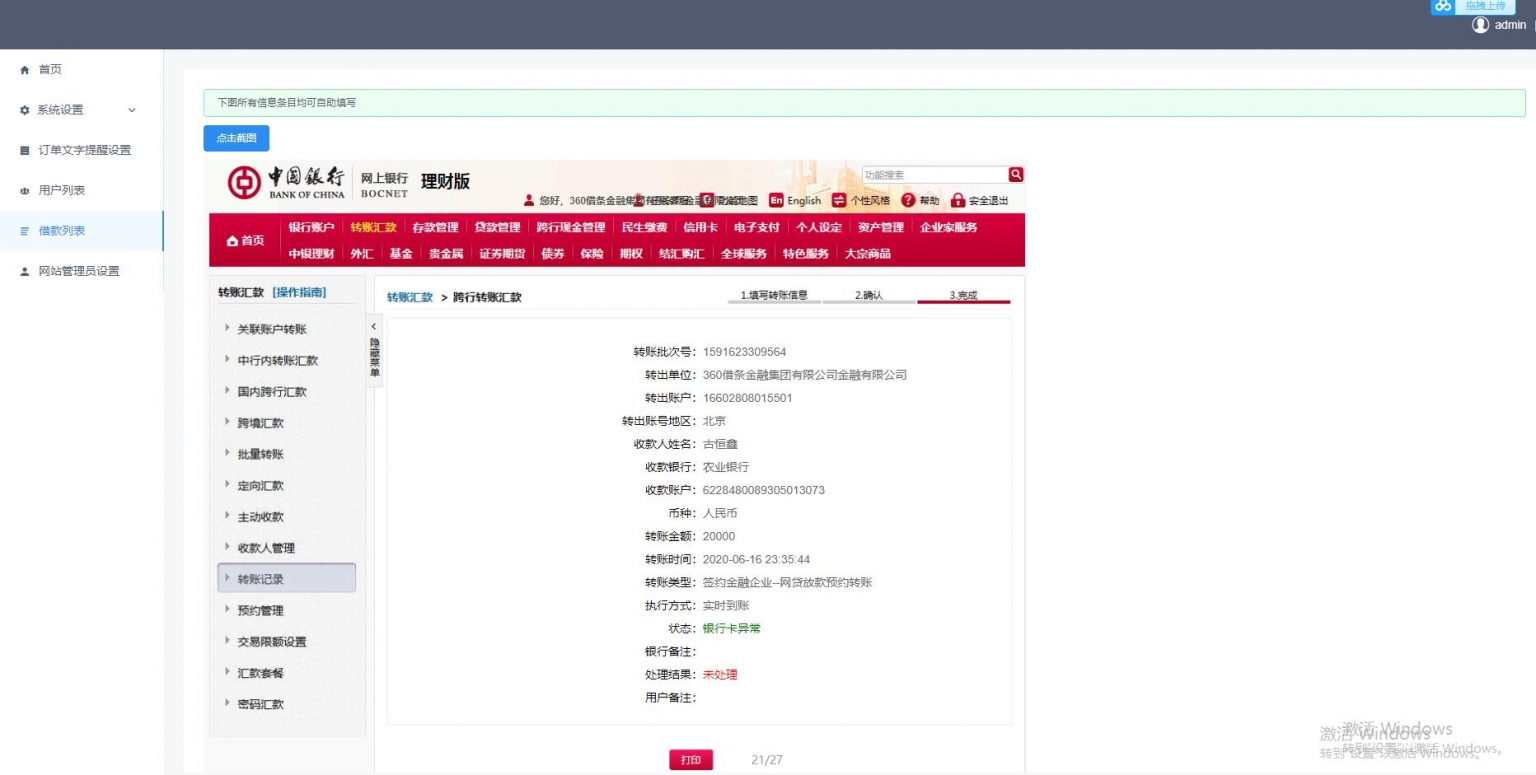Image resolution: width=1536 pixels, height=775 pixels.
Task: Click the system settings gear icon
Action: tap(25, 110)
